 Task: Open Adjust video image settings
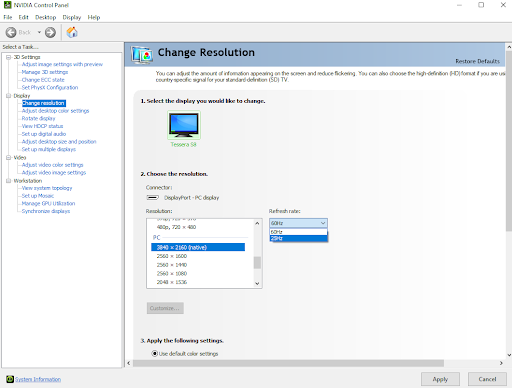coord(54,172)
